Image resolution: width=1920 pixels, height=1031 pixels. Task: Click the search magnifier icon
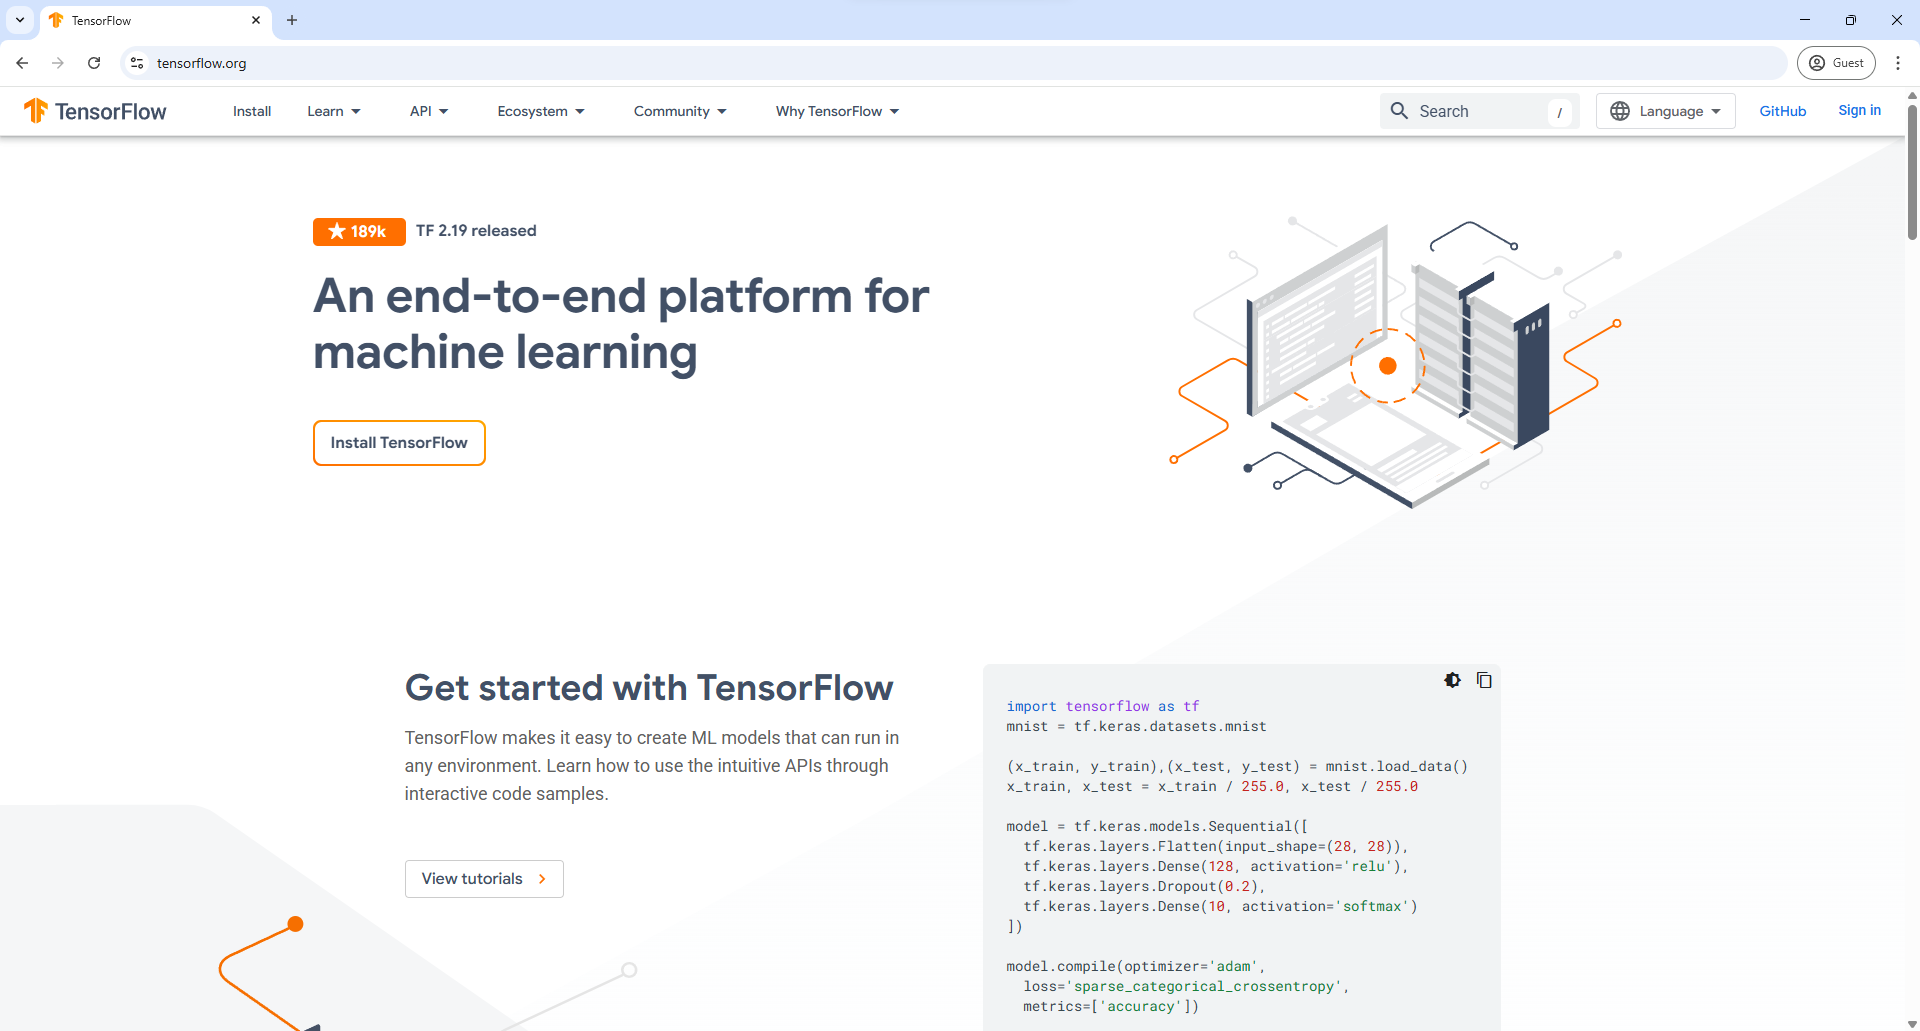pos(1399,111)
